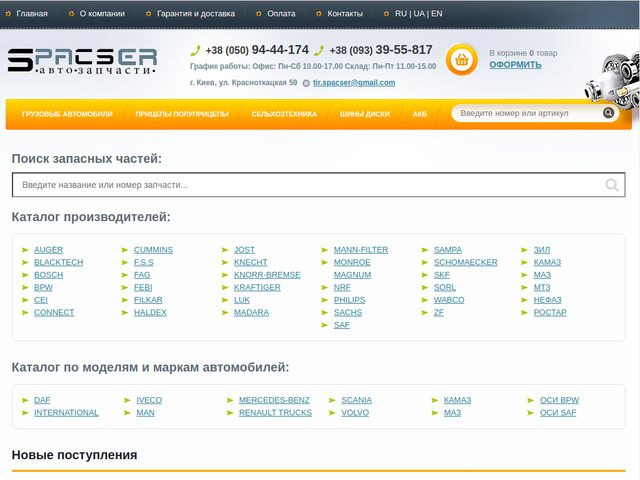Screen dimensions: 640x480
Task: Click the tir.spacser@gmail.com email link
Action: point(354,83)
